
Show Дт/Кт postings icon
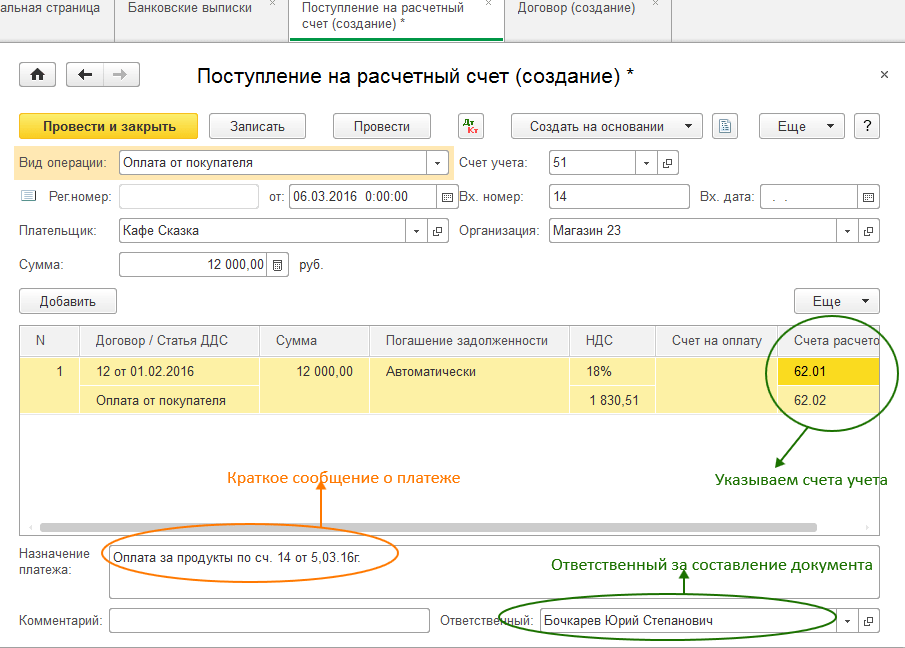(x=471, y=126)
